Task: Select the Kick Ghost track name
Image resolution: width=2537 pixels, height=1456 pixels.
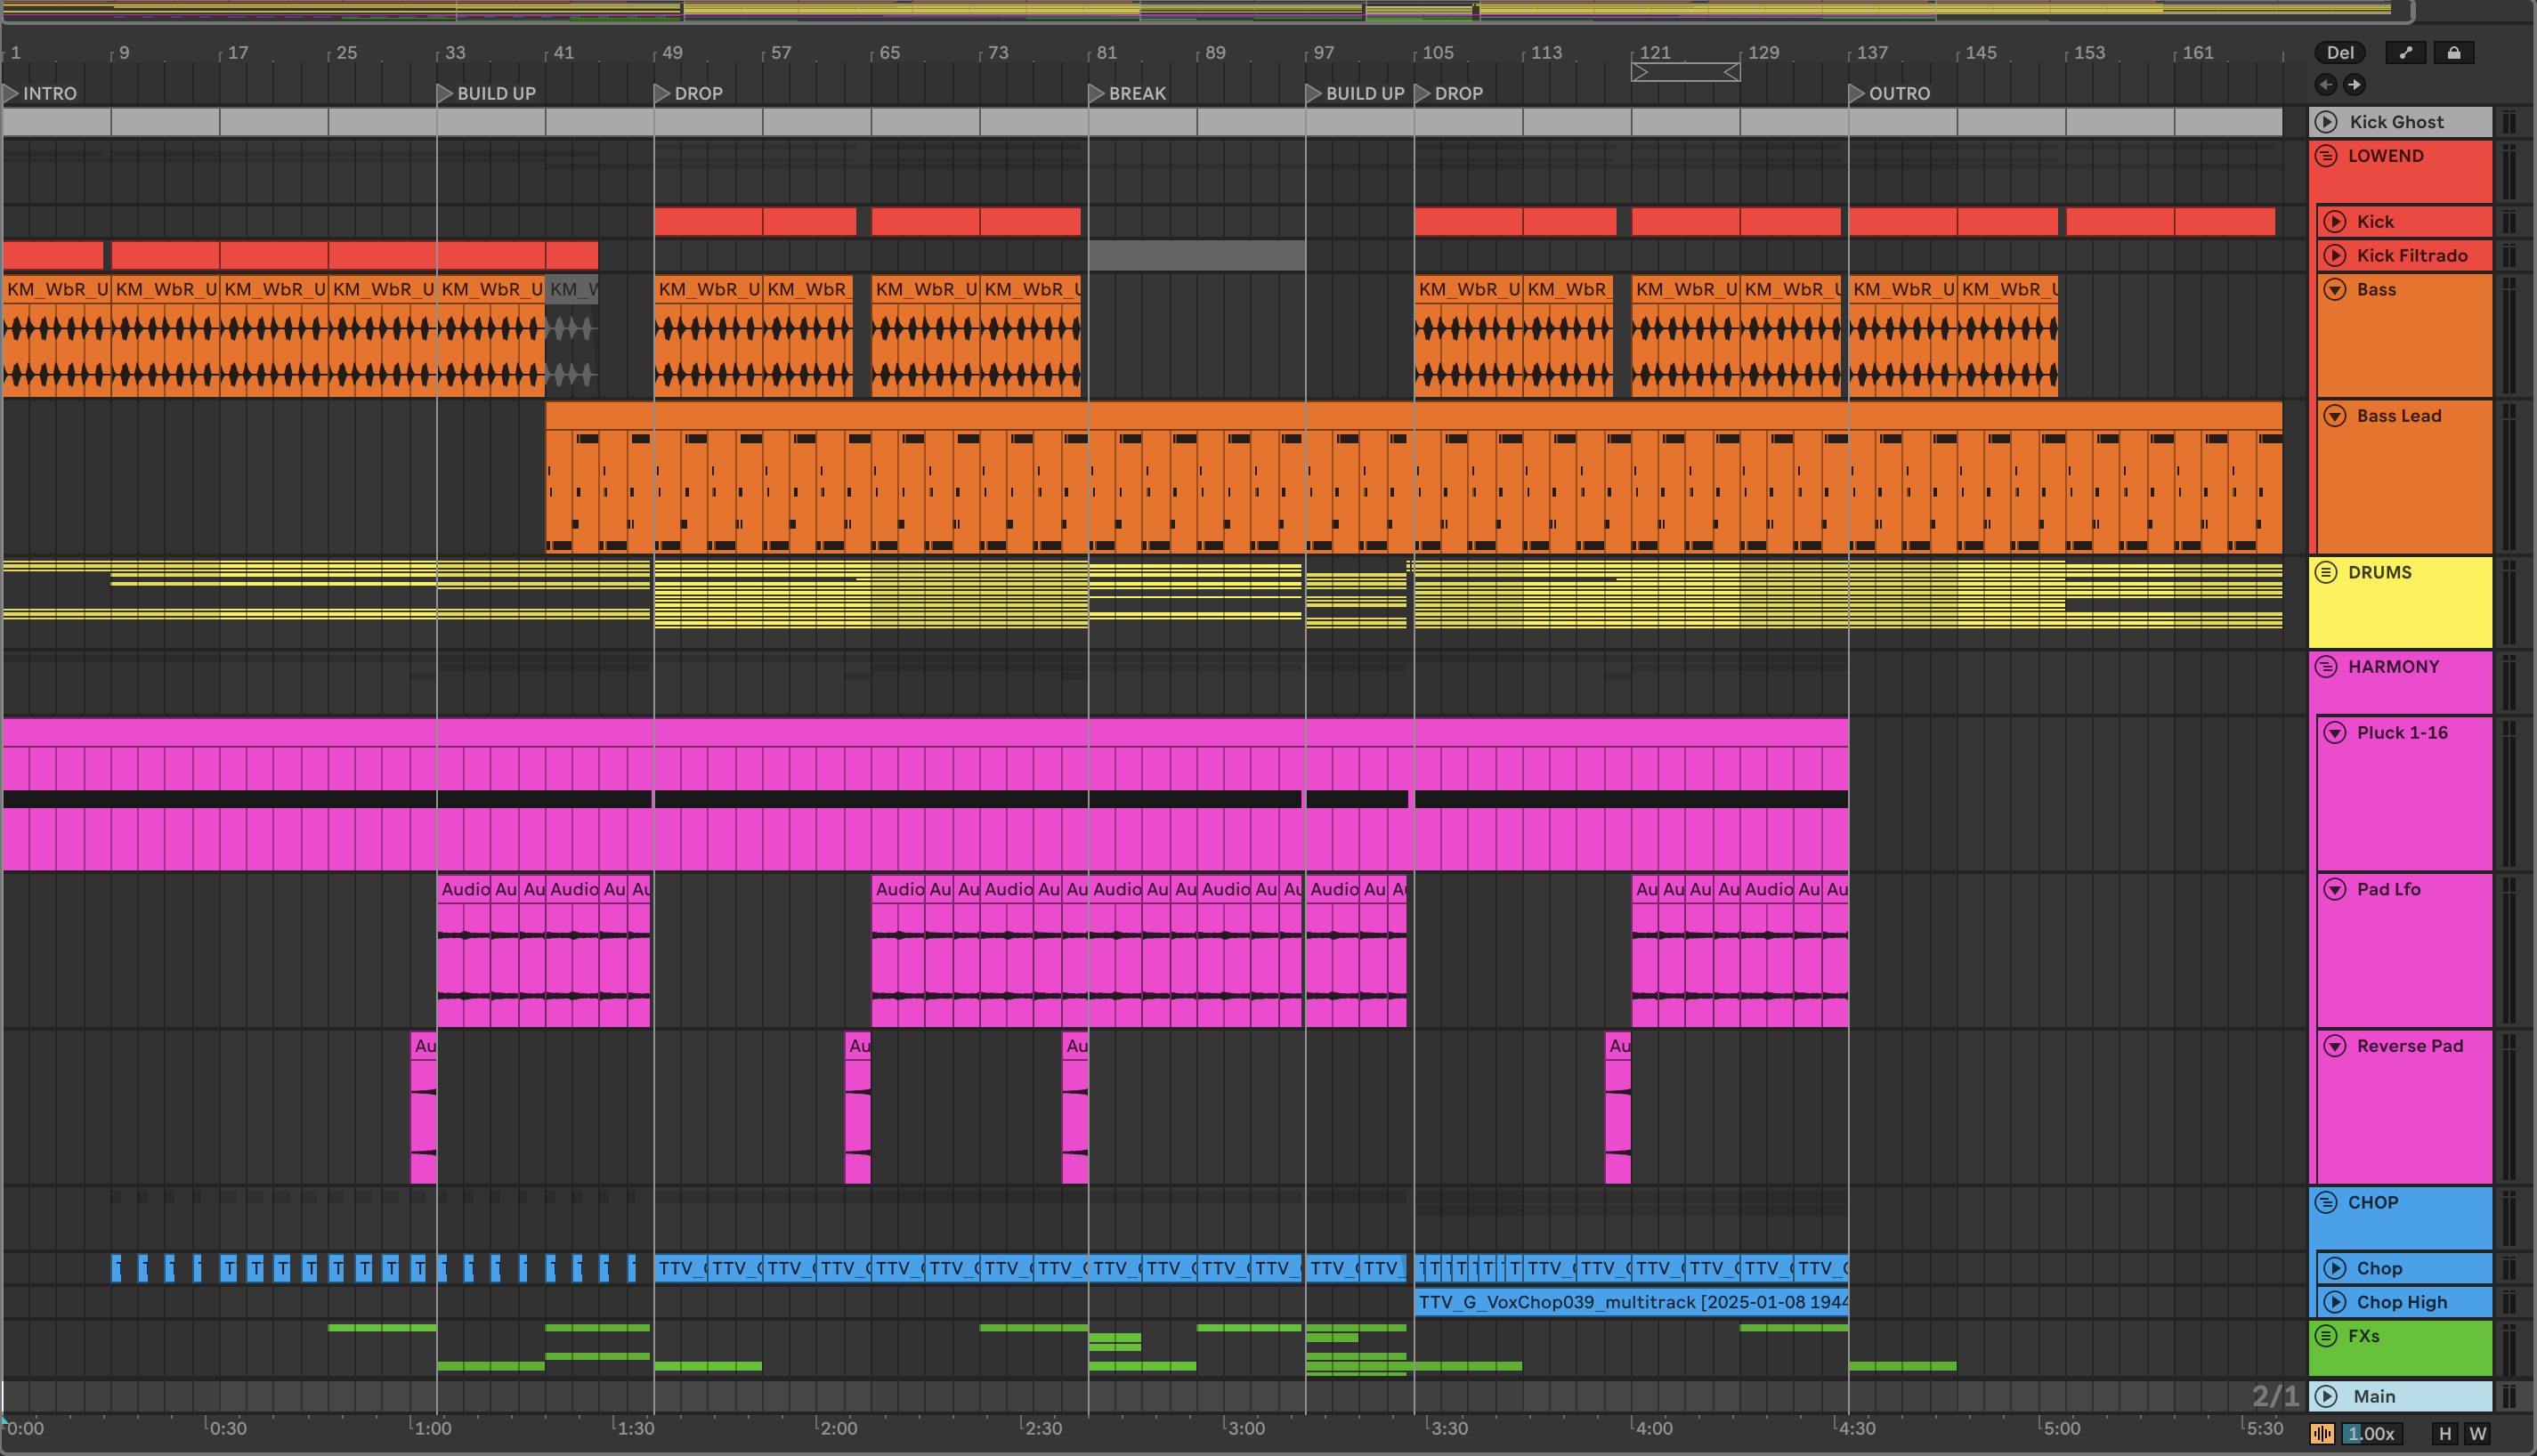Action: 2396,122
